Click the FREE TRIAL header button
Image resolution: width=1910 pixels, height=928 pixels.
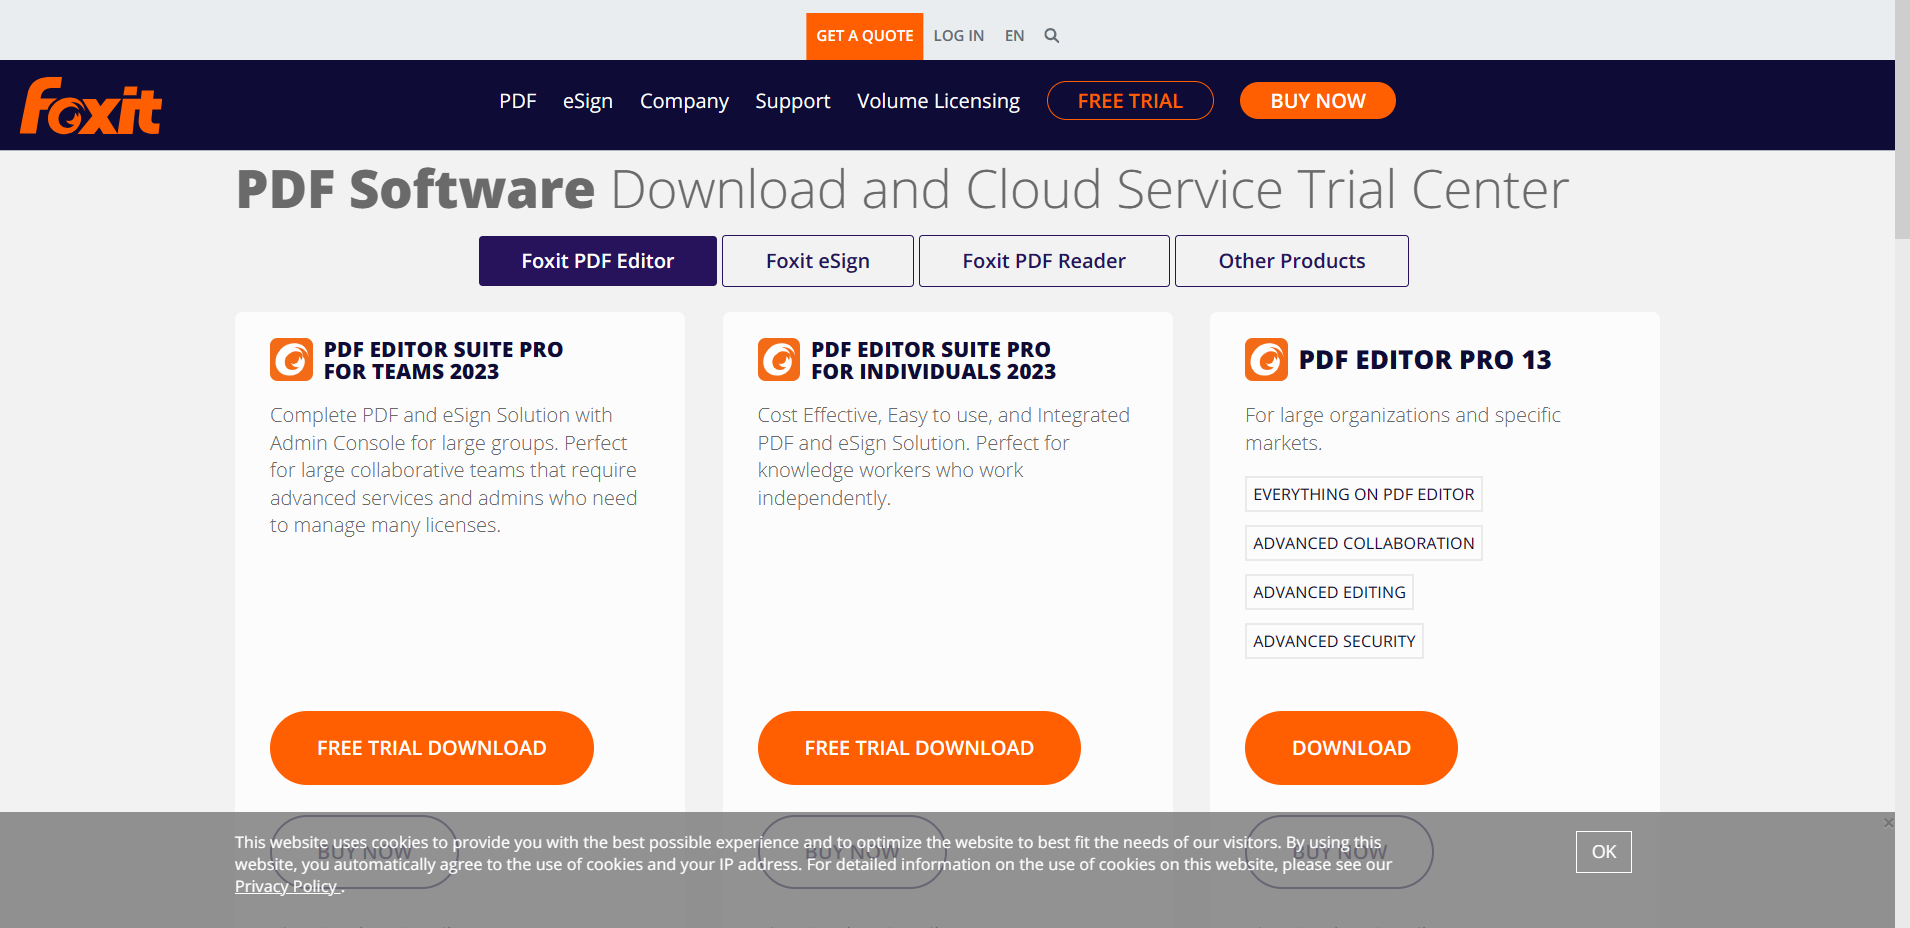[x=1130, y=101]
